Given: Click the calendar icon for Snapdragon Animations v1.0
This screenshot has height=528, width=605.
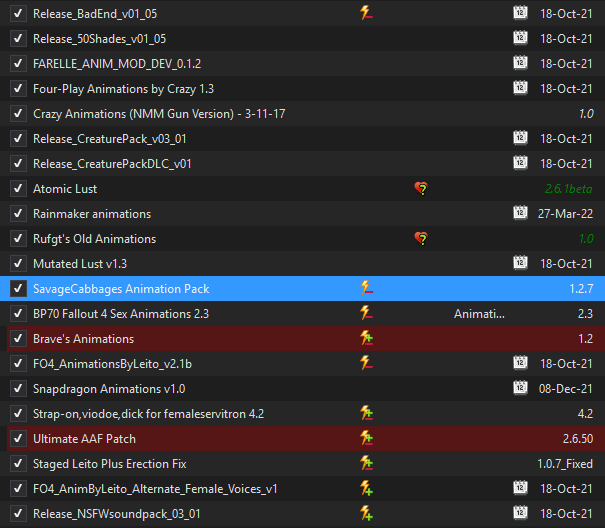Looking at the screenshot, I should [x=520, y=388].
